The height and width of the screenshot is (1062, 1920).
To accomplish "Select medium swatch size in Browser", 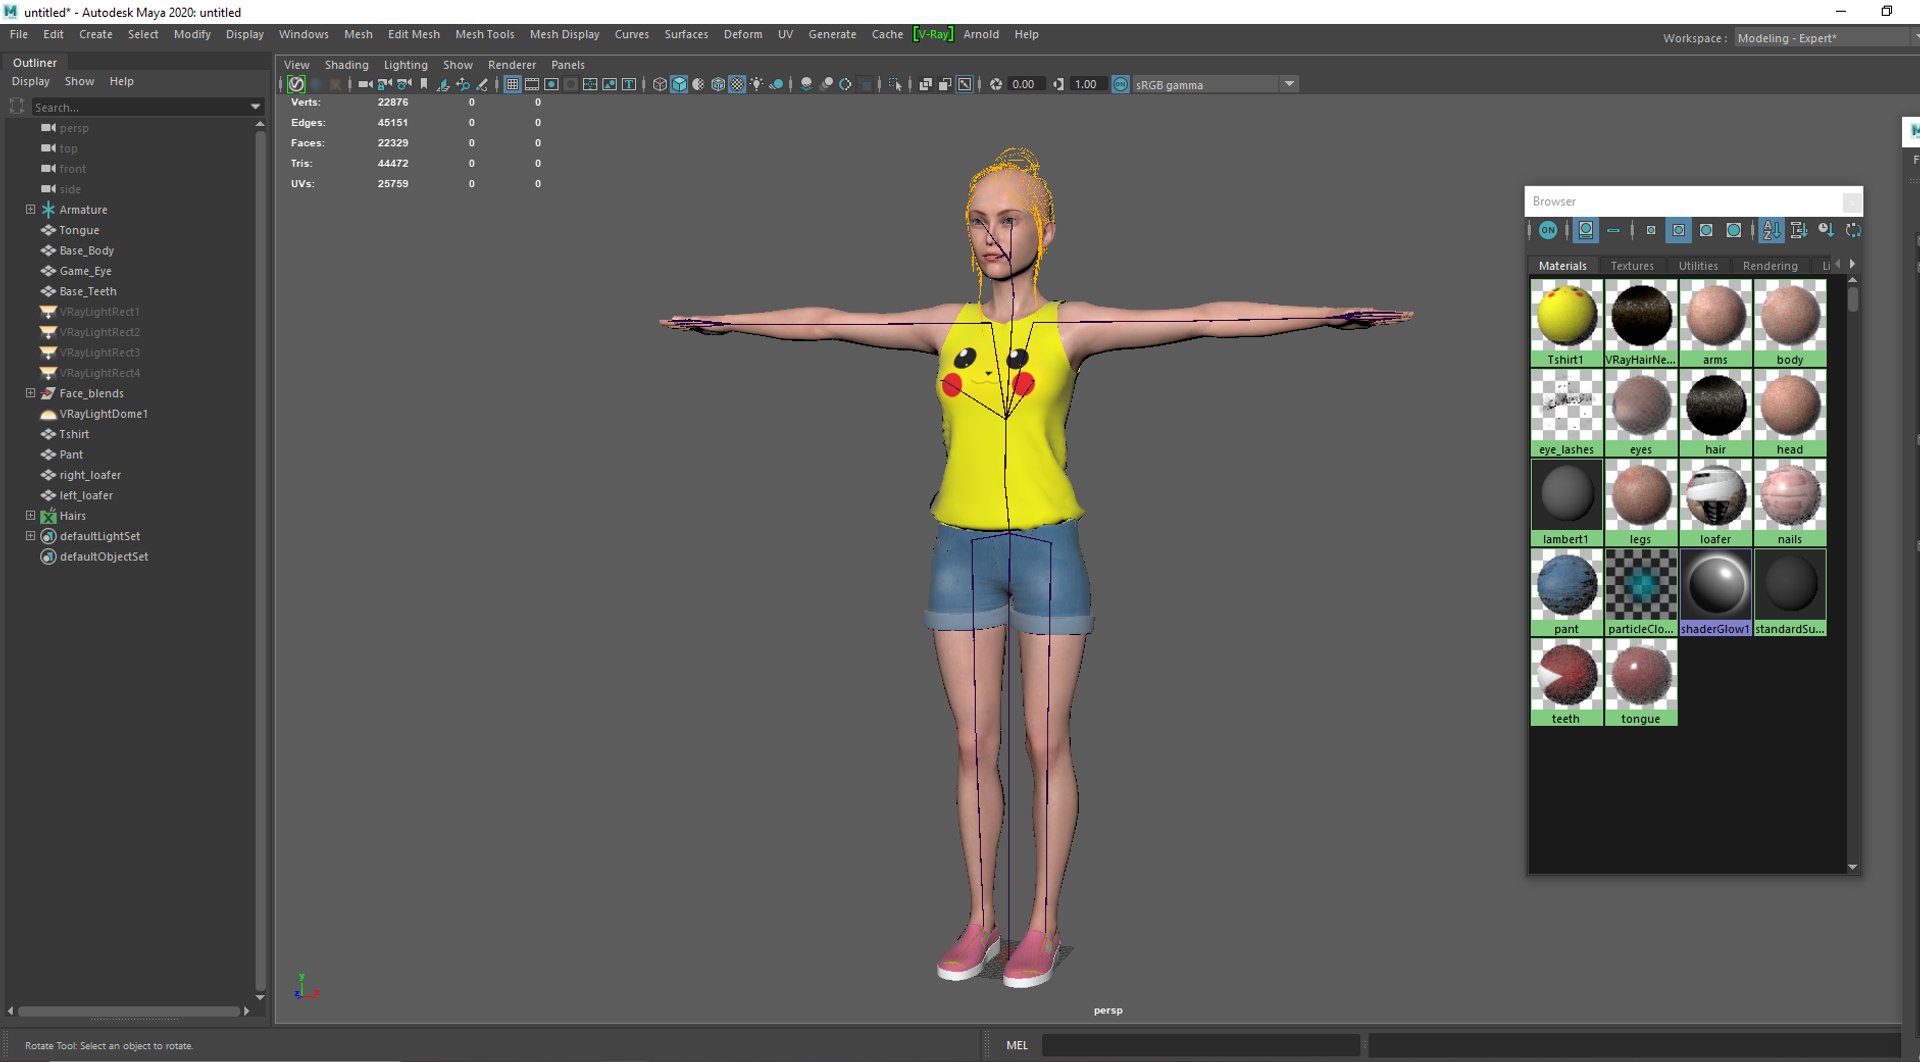I will (1679, 230).
